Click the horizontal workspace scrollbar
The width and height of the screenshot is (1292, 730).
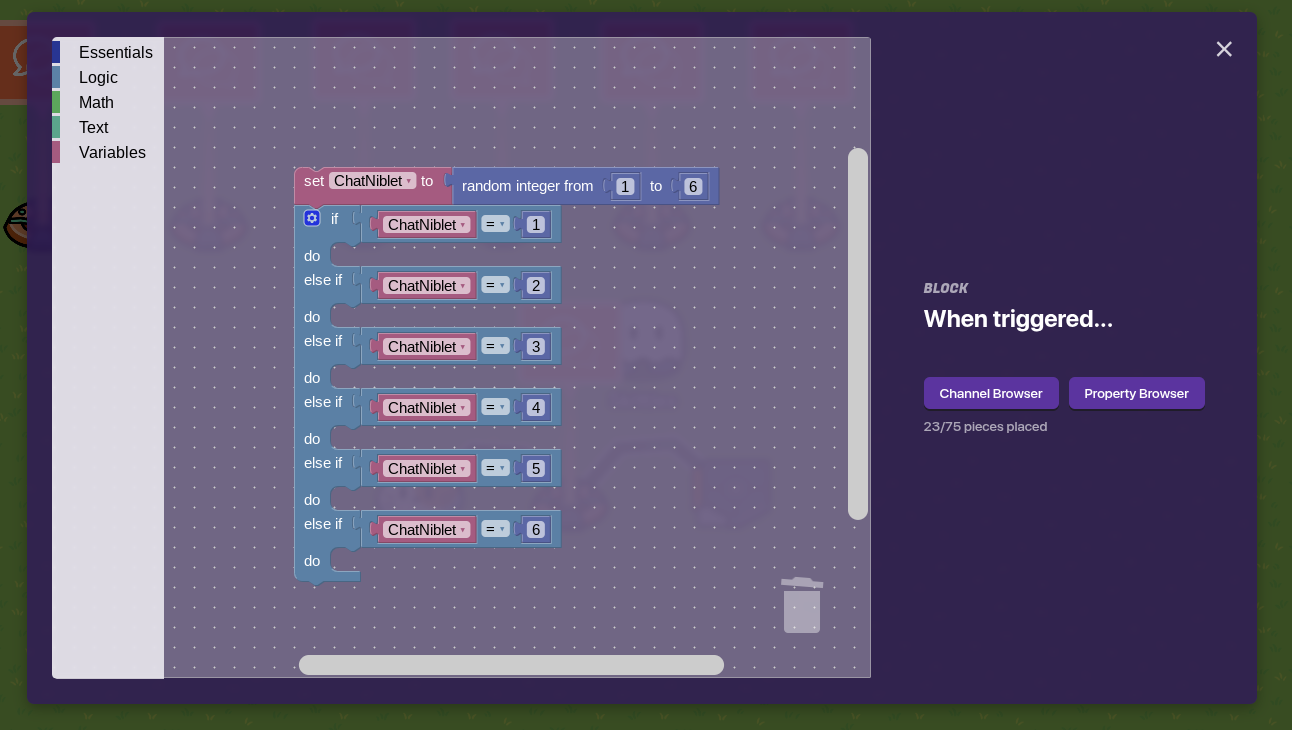[x=510, y=665]
